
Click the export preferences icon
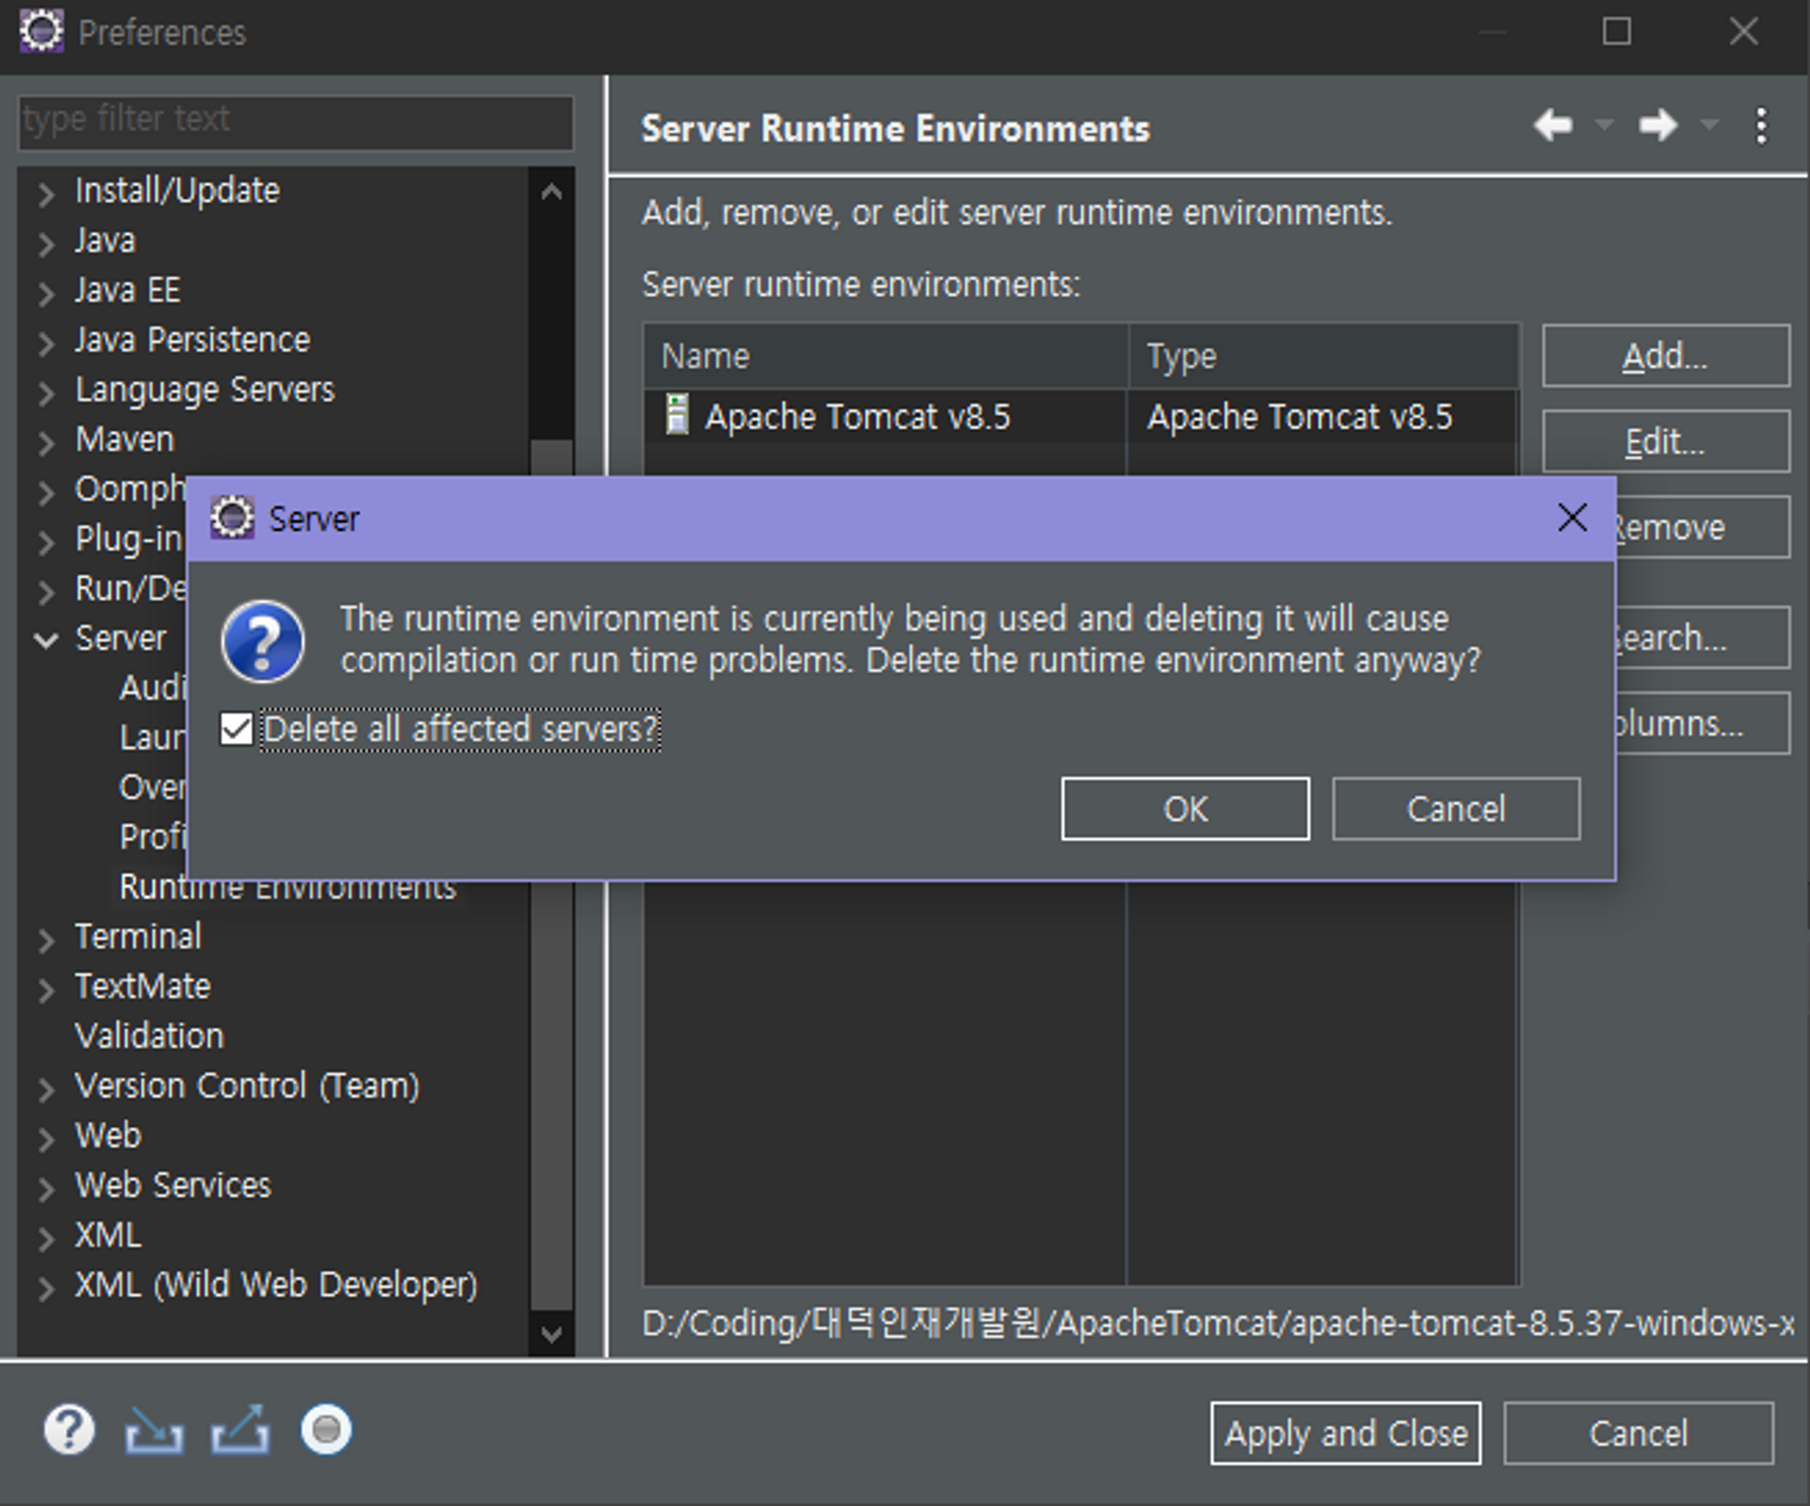[240, 1430]
